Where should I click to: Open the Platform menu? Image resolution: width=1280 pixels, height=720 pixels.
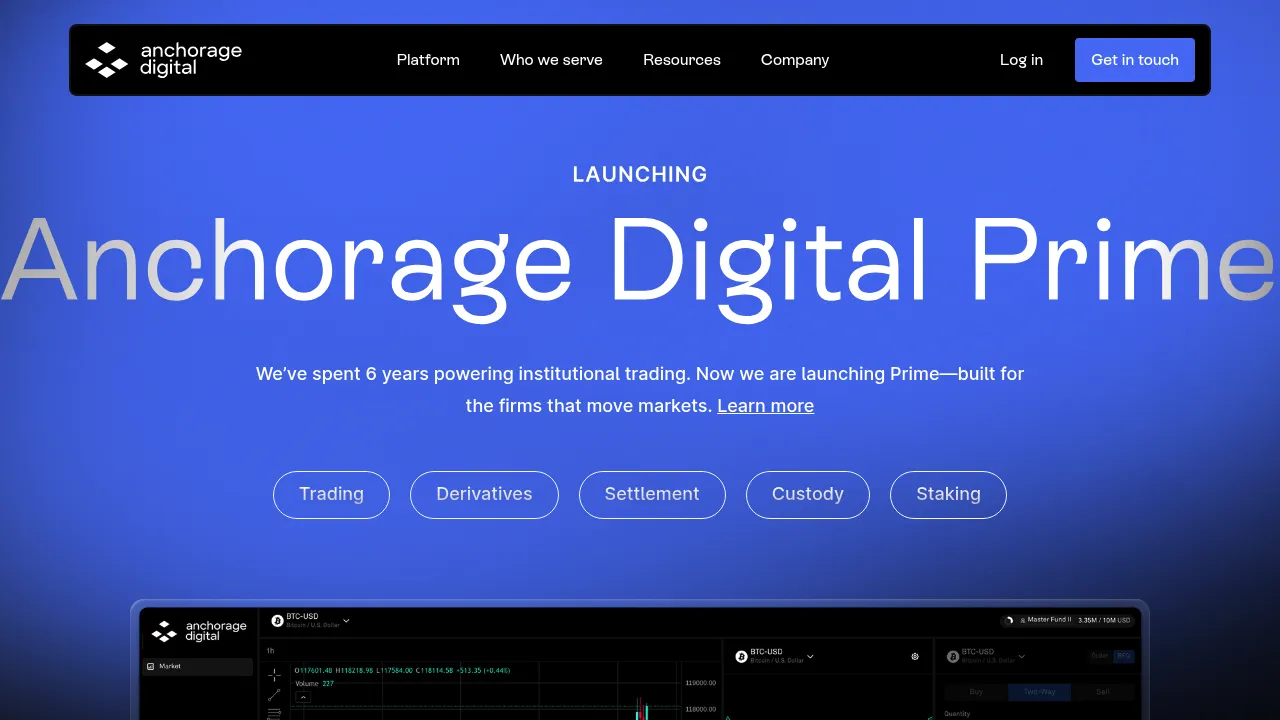(x=428, y=60)
